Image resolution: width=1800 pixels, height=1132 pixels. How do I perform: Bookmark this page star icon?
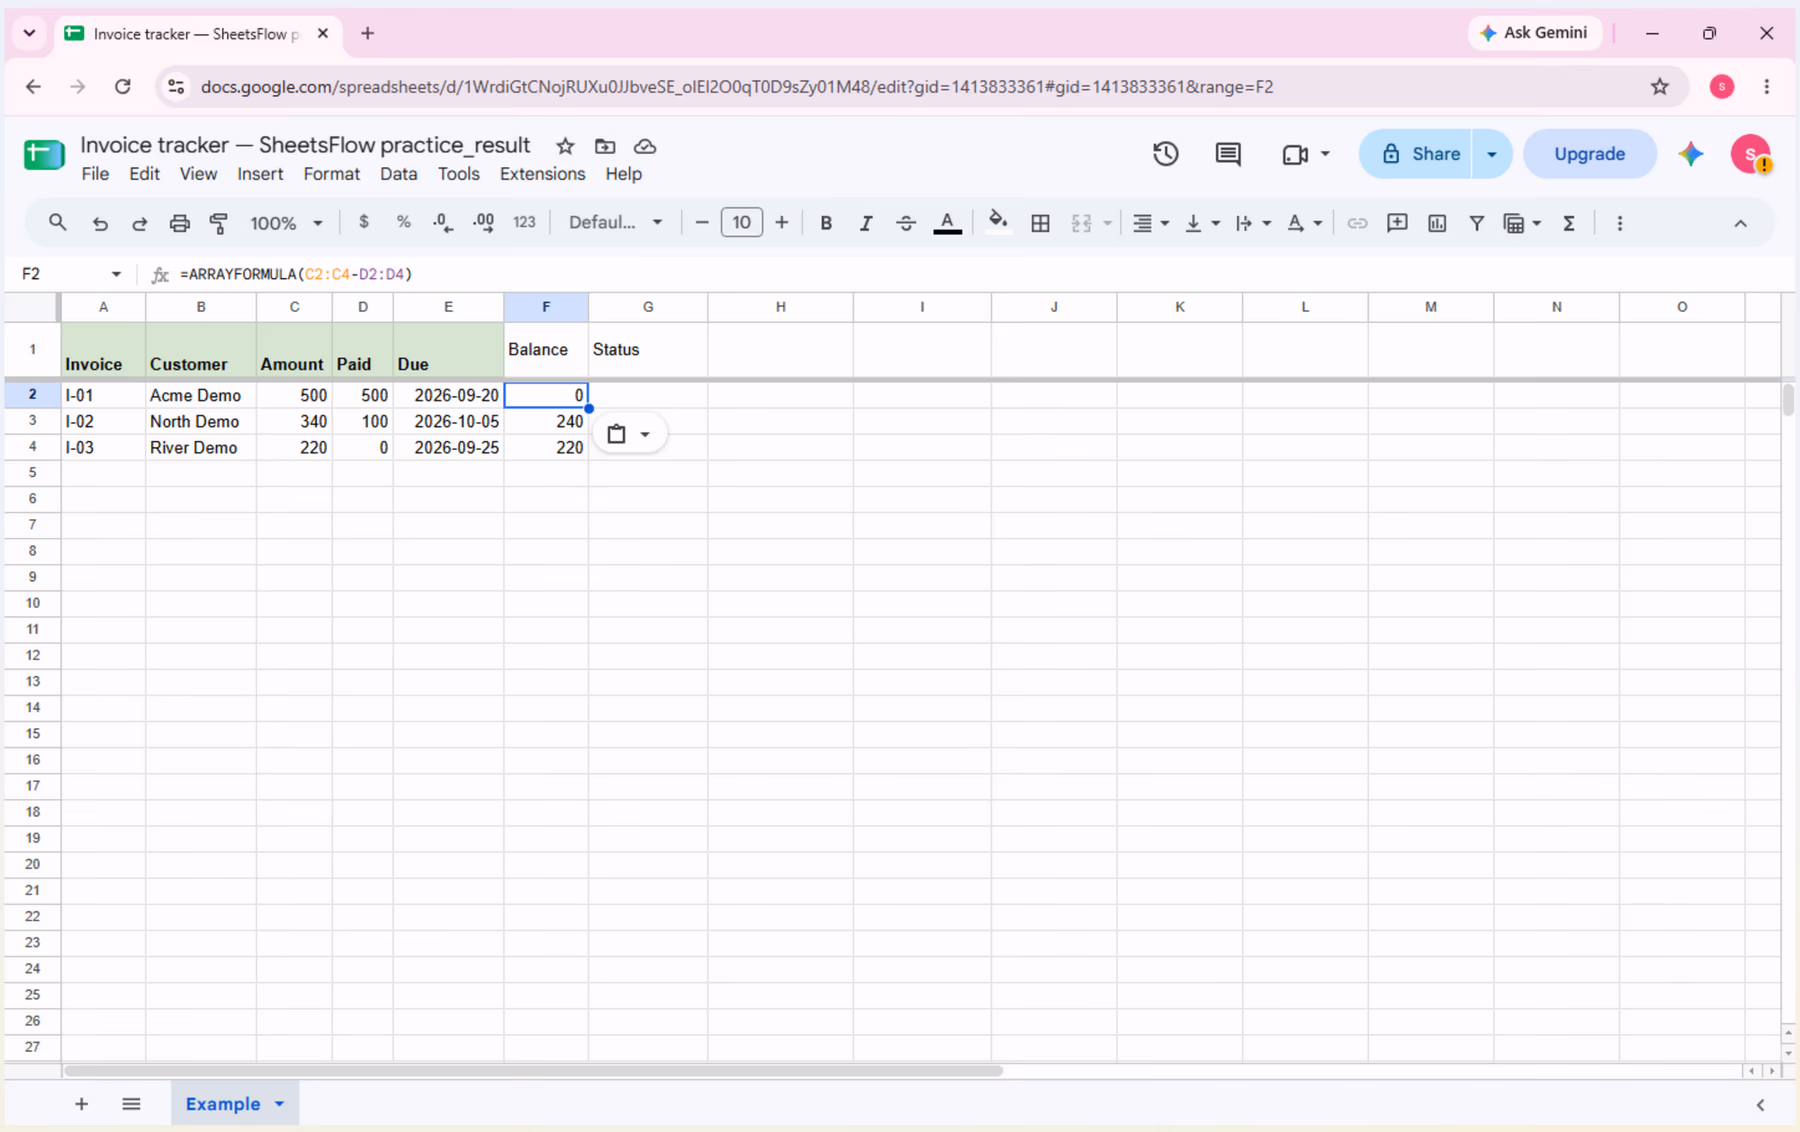click(x=1660, y=87)
